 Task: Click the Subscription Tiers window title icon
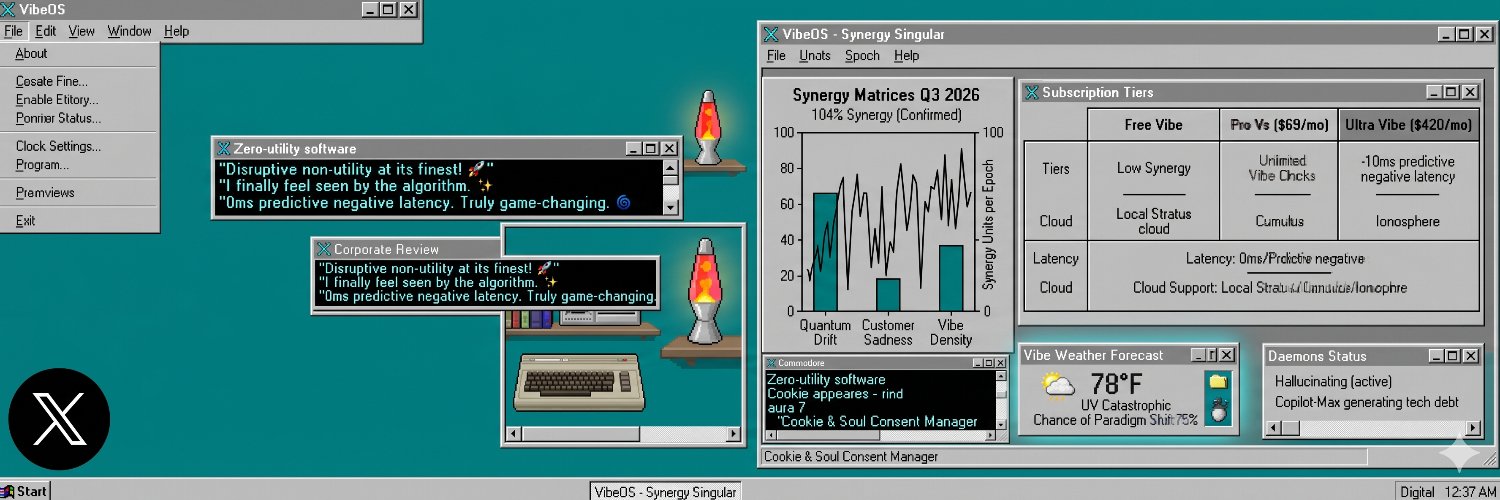tap(1031, 92)
